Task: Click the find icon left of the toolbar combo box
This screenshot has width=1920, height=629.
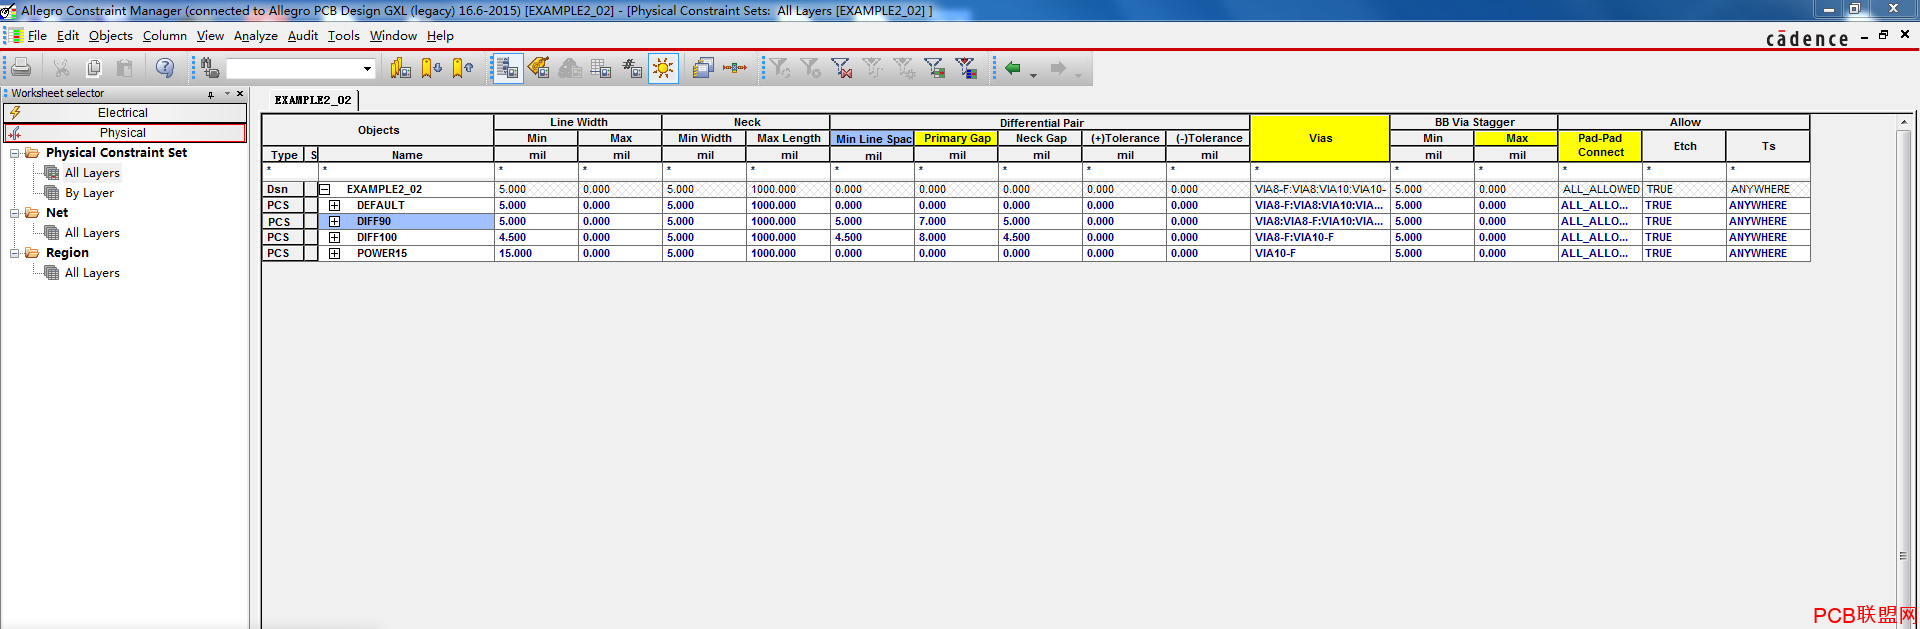Action: click(x=209, y=68)
